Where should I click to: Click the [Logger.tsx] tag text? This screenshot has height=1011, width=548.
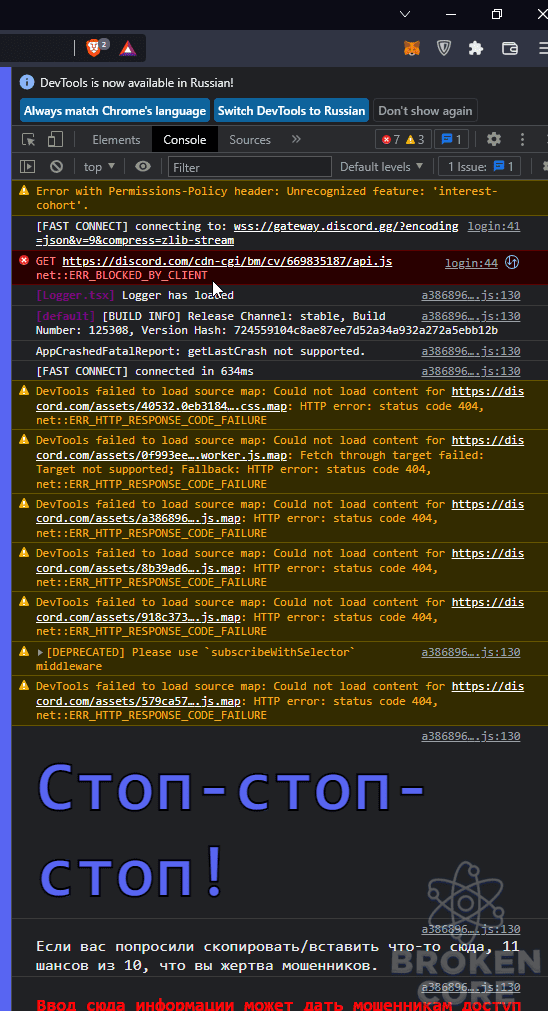(x=75, y=295)
